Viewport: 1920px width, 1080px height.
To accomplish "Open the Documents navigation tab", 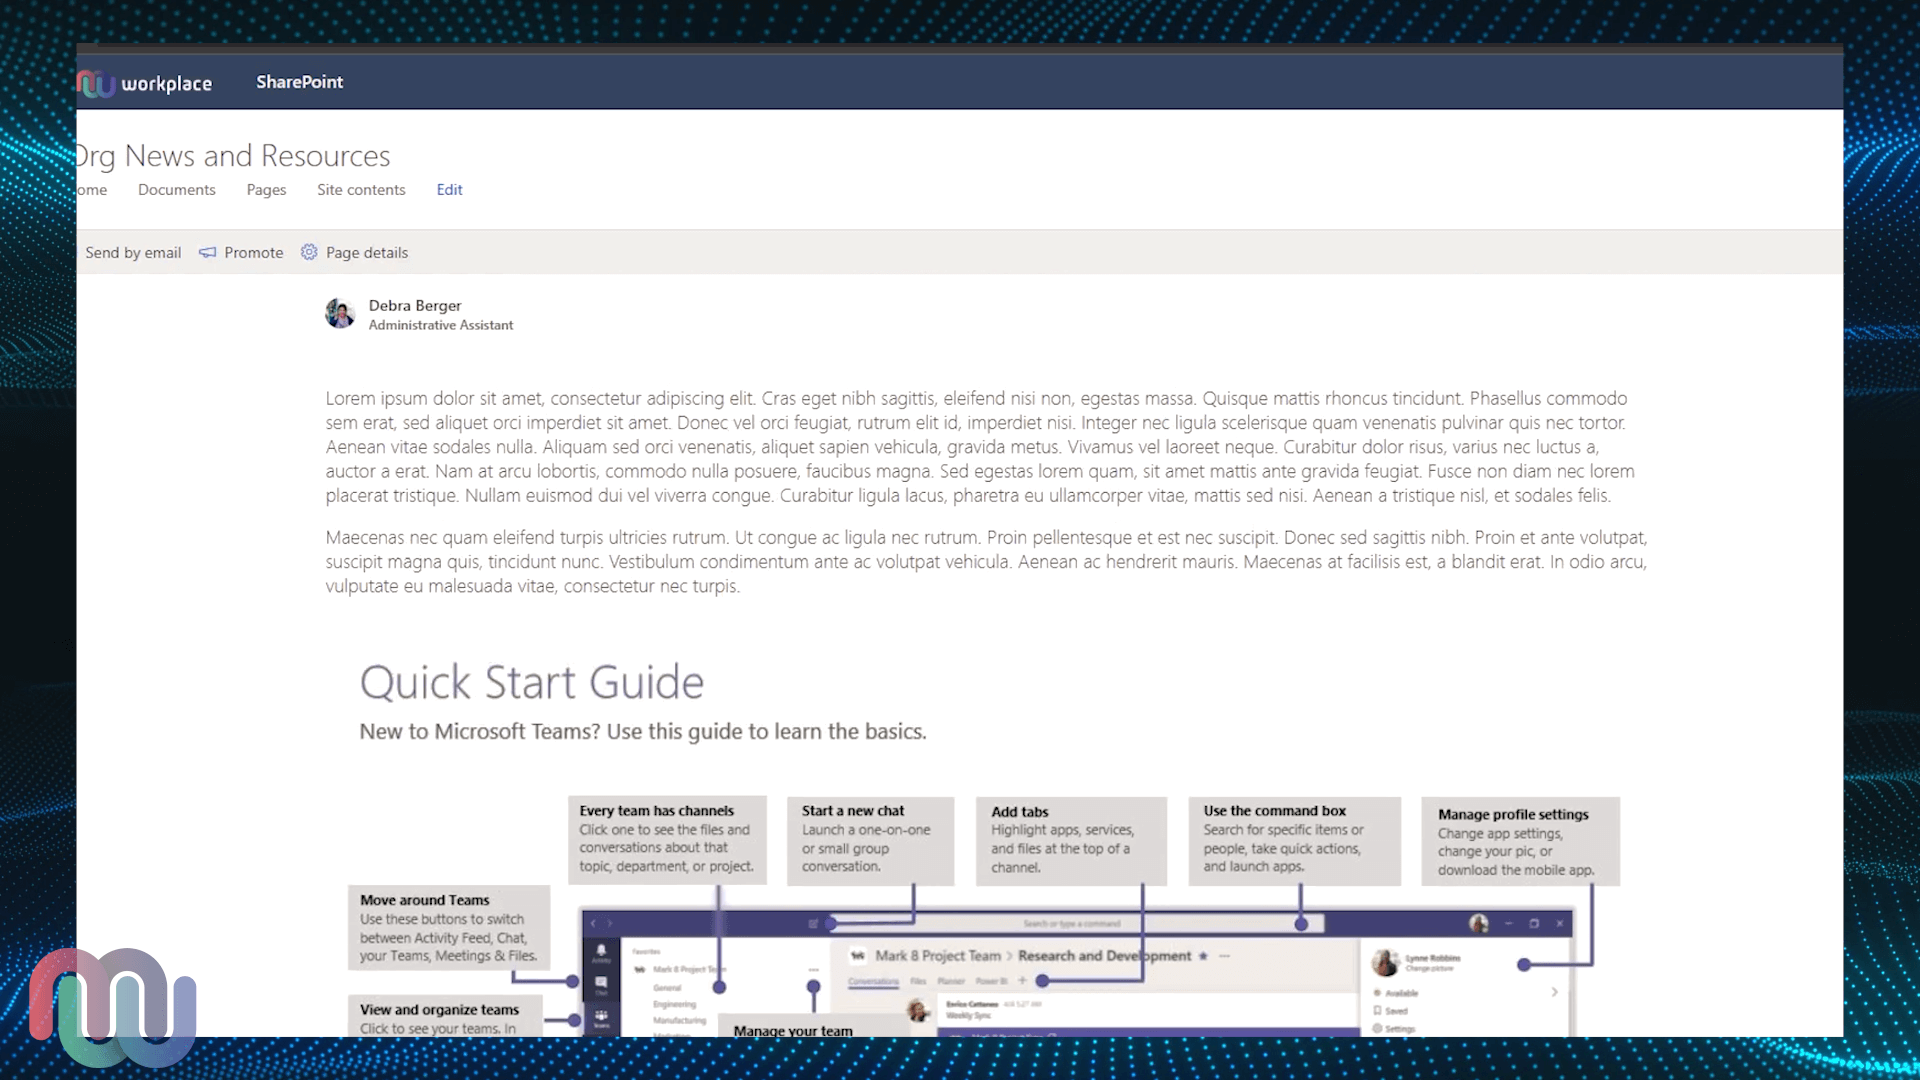I will [177, 190].
